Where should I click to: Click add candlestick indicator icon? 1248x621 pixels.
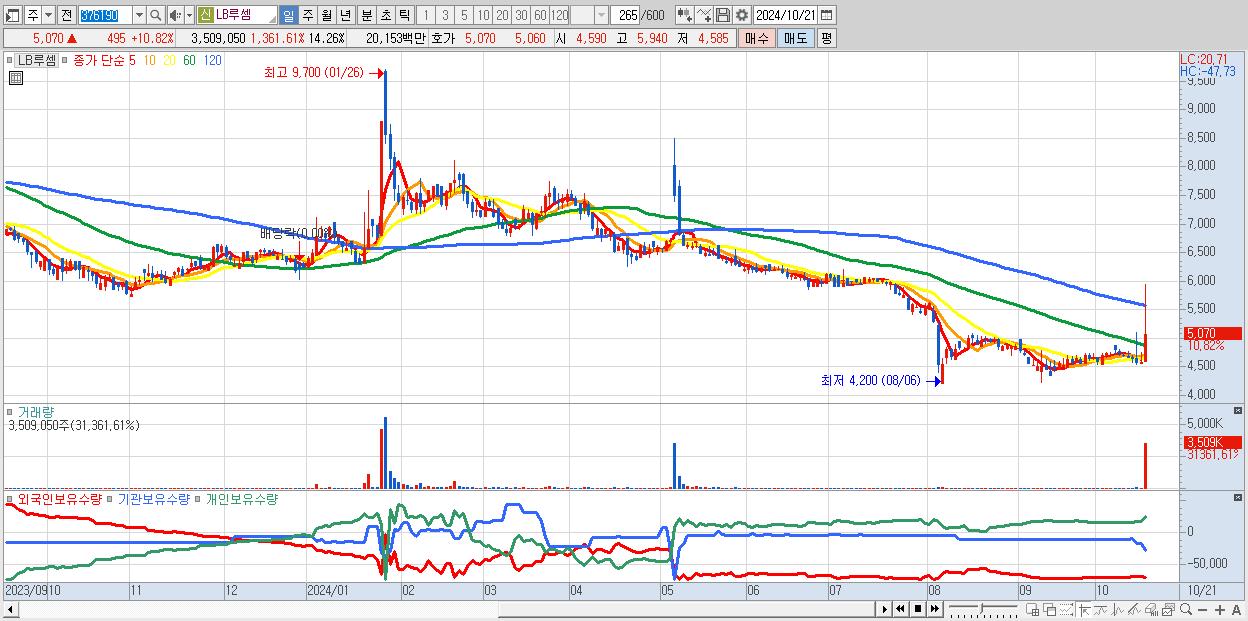coord(685,15)
